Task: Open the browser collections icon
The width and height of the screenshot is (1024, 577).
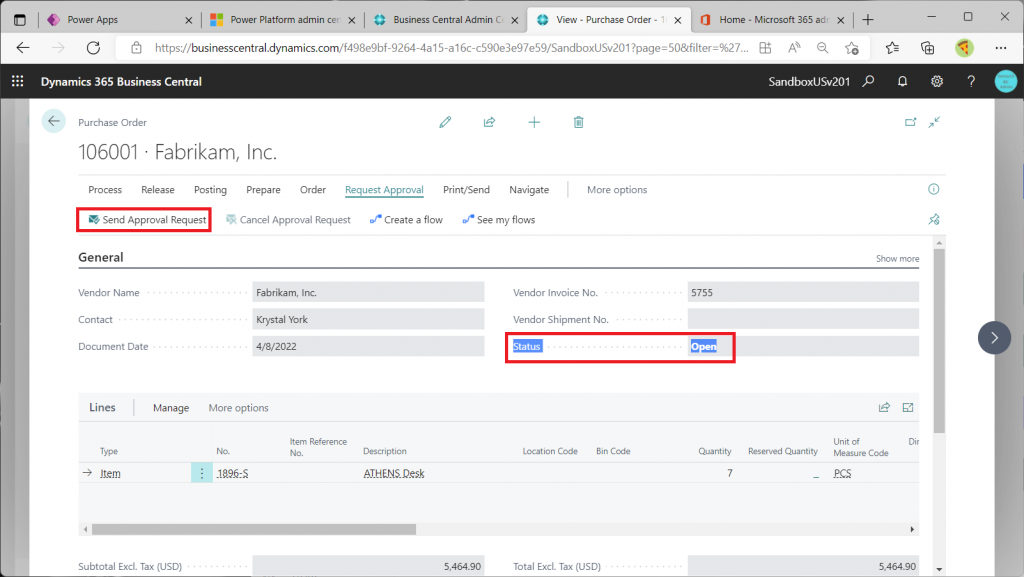Action: [927, 48]
